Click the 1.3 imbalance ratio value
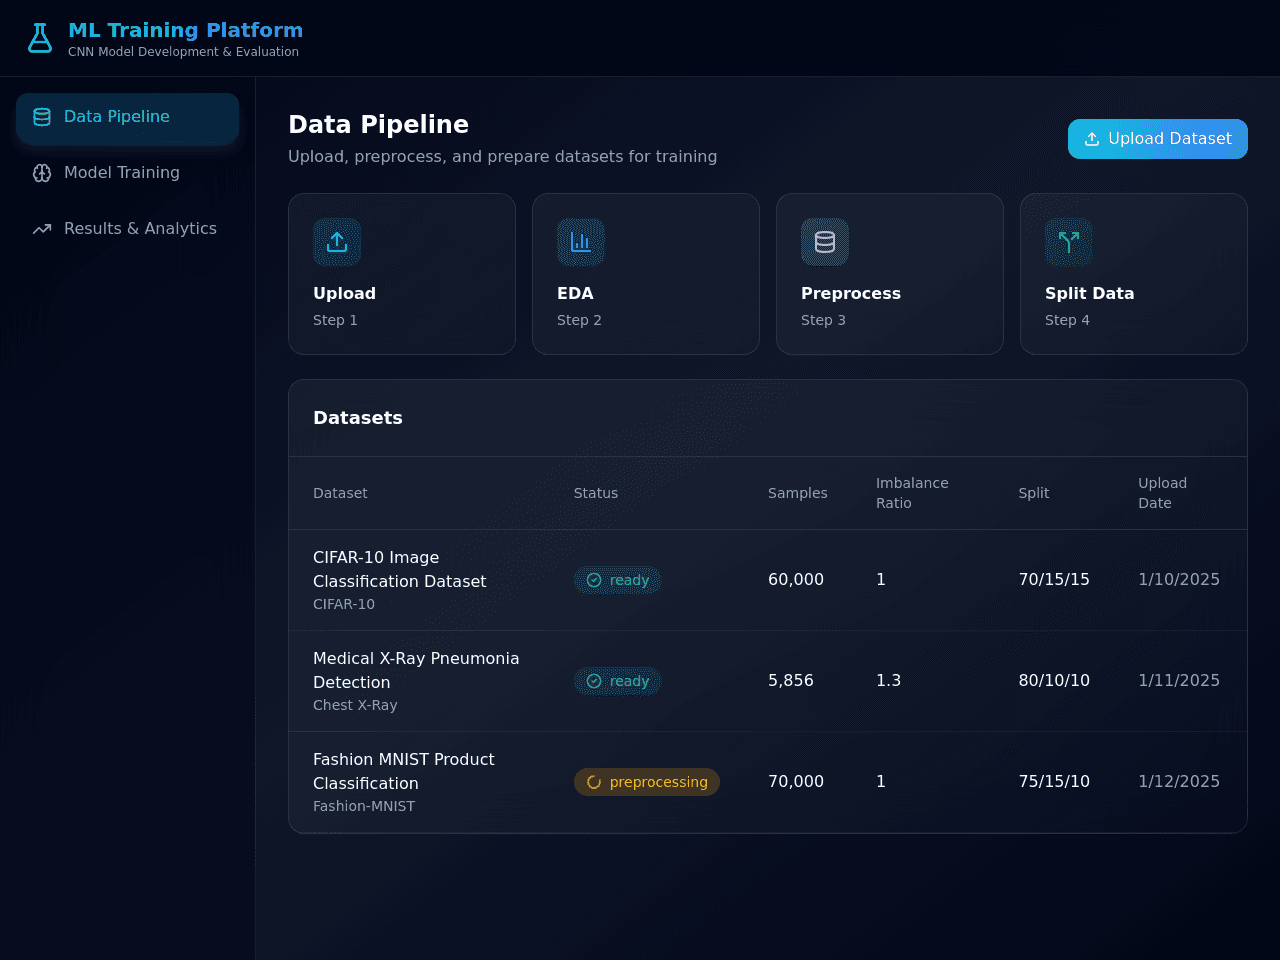This screenshot has width=1280, height=960. 889,681
